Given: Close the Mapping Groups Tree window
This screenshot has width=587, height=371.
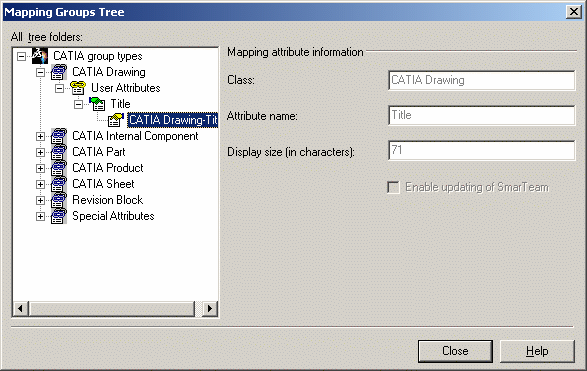Looking at the screenshot, I should (x=574, y=12).
